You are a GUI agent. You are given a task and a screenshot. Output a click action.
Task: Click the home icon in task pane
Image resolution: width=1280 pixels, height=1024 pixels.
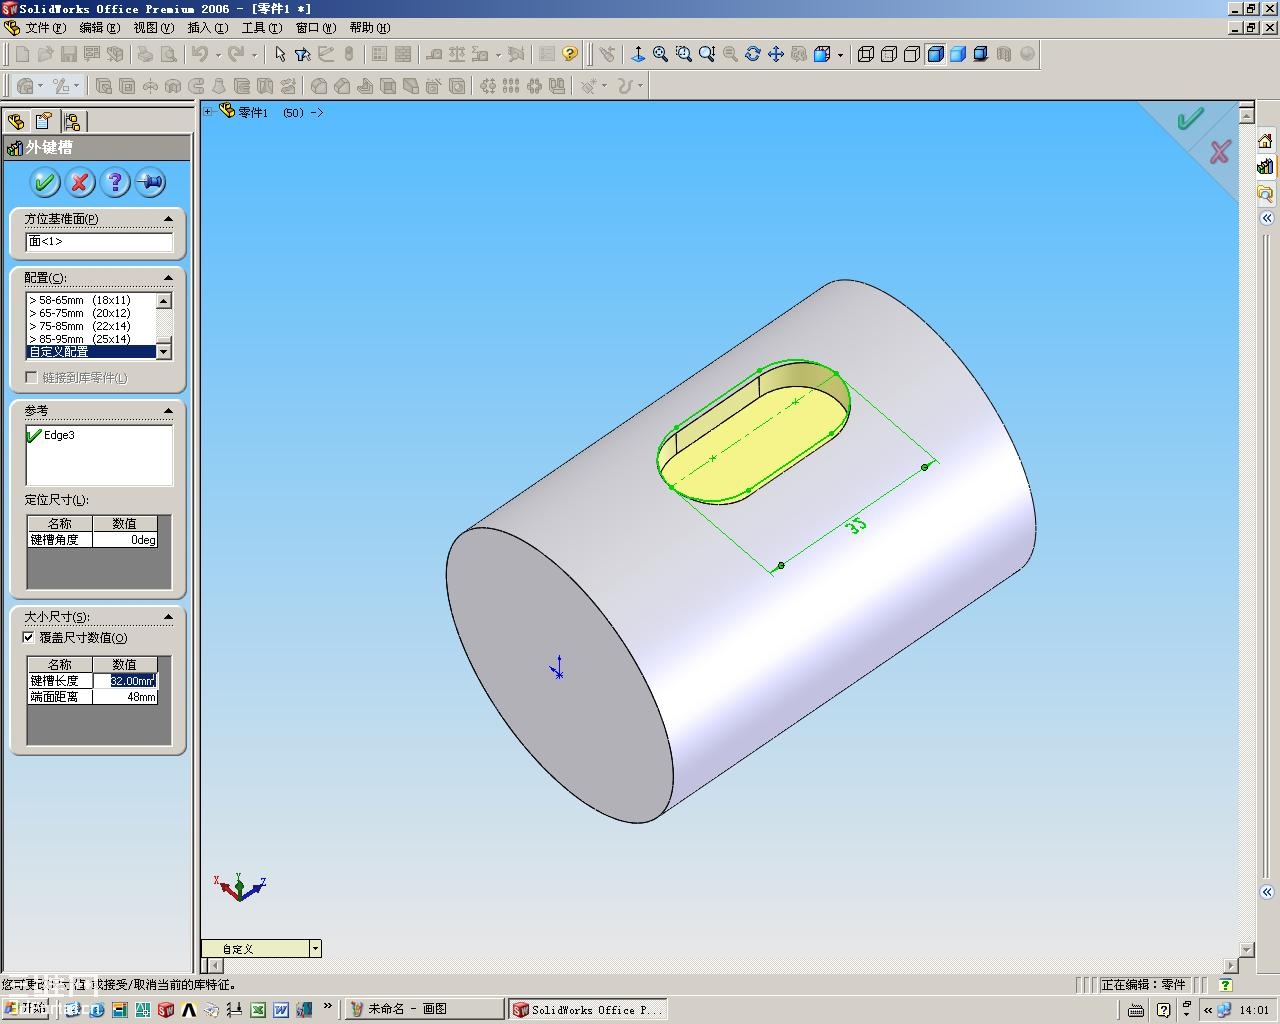point(1265,141)
